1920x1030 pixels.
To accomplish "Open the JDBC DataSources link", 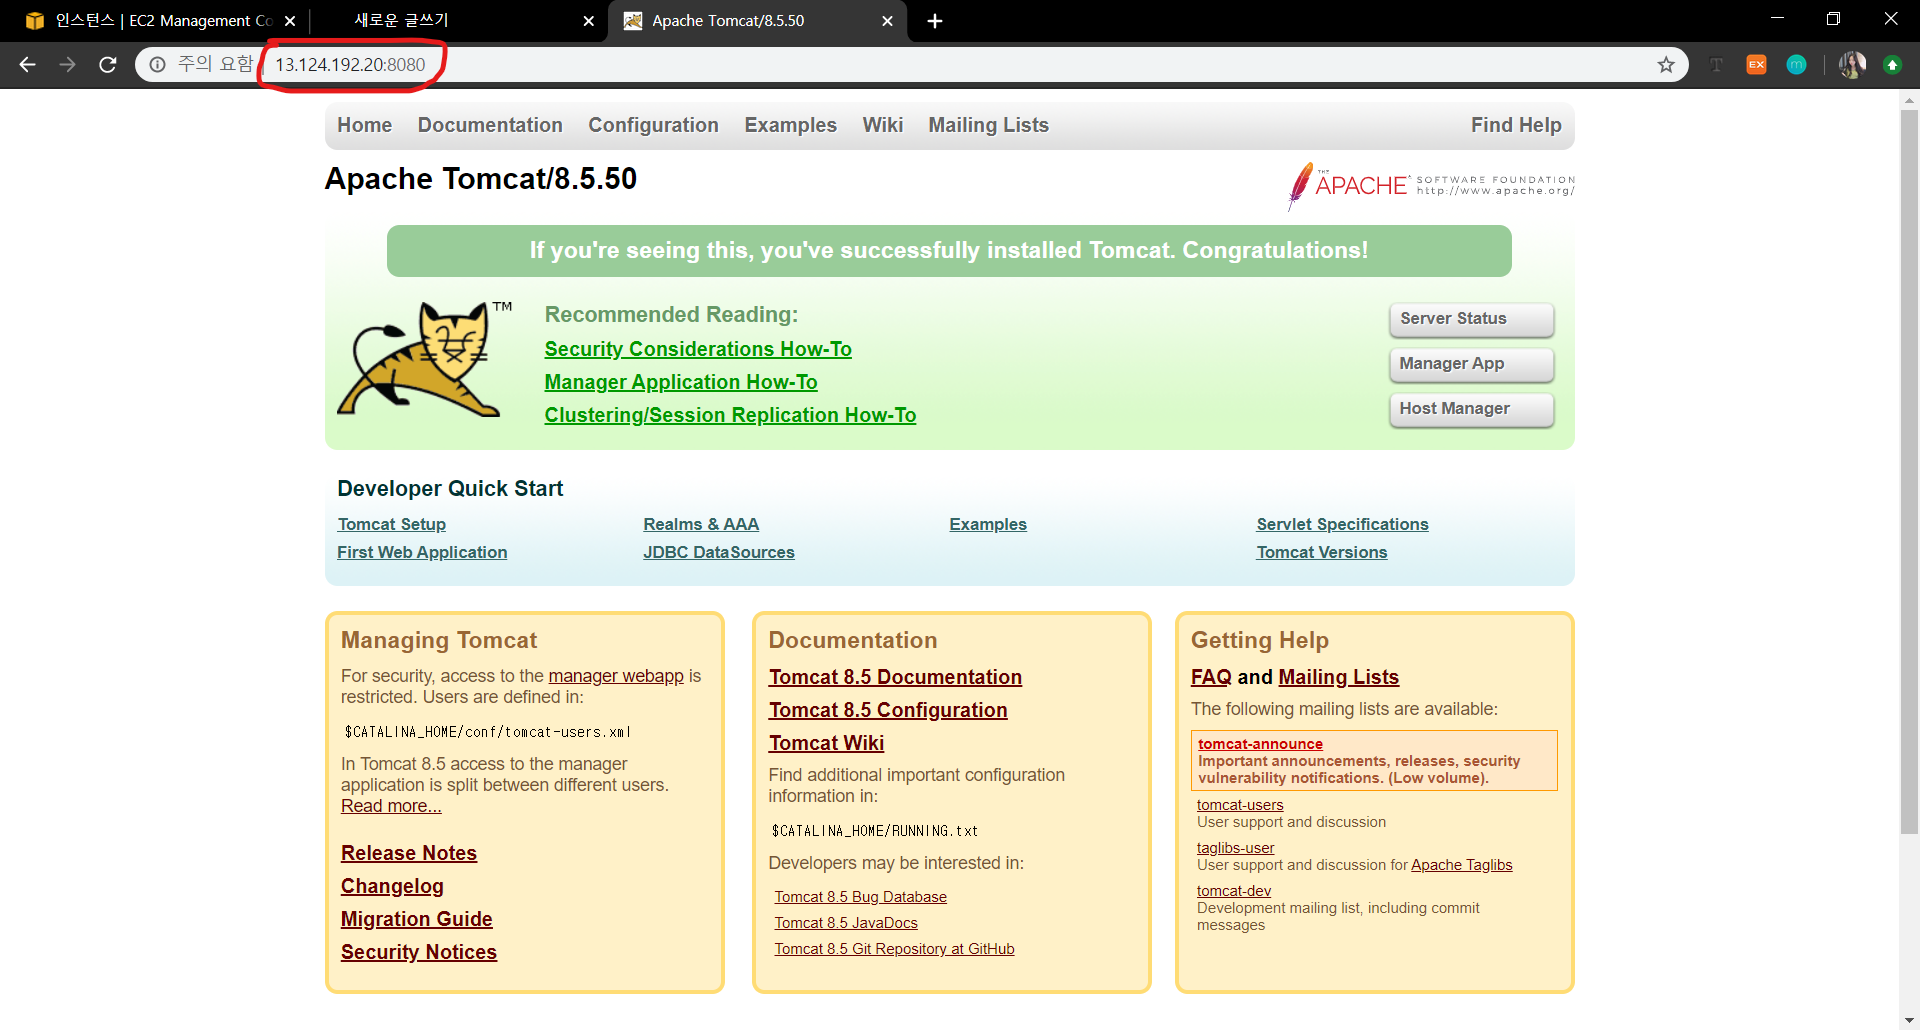I will (x=719, y=552).
